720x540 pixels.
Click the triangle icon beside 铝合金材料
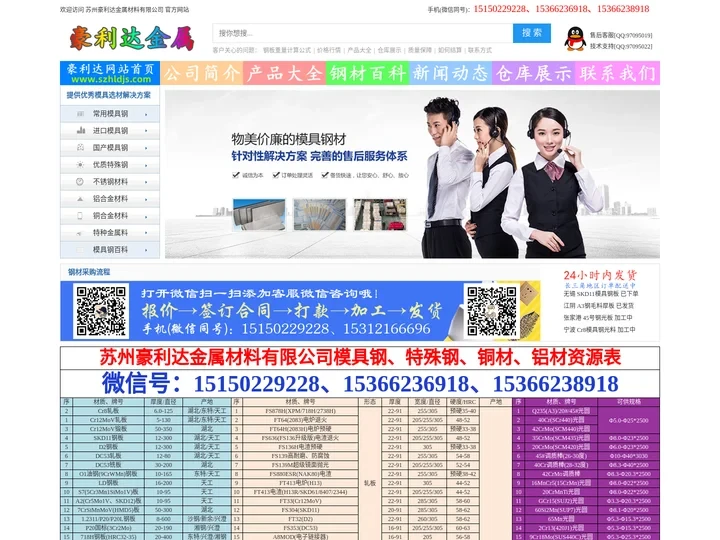pyautogui.click(x=80, y=199)
